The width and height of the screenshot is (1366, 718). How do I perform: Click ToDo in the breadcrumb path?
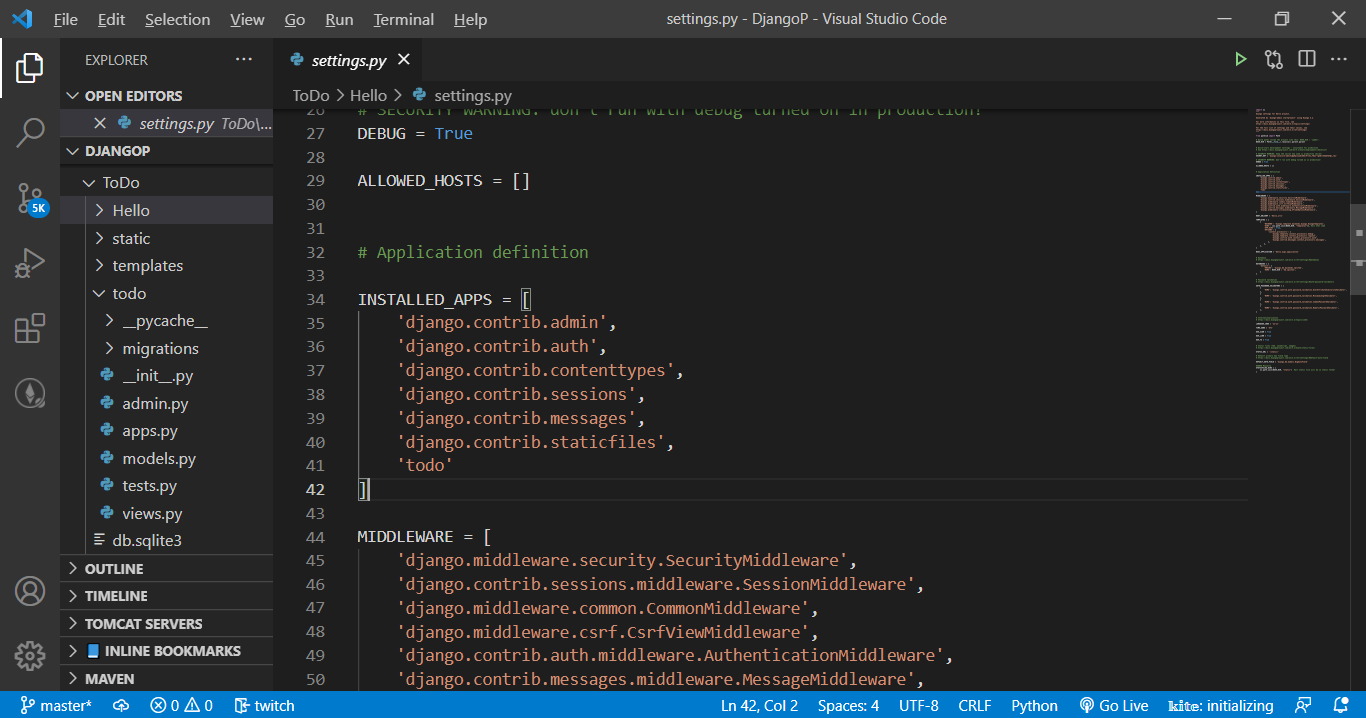(x=310, y=95)
